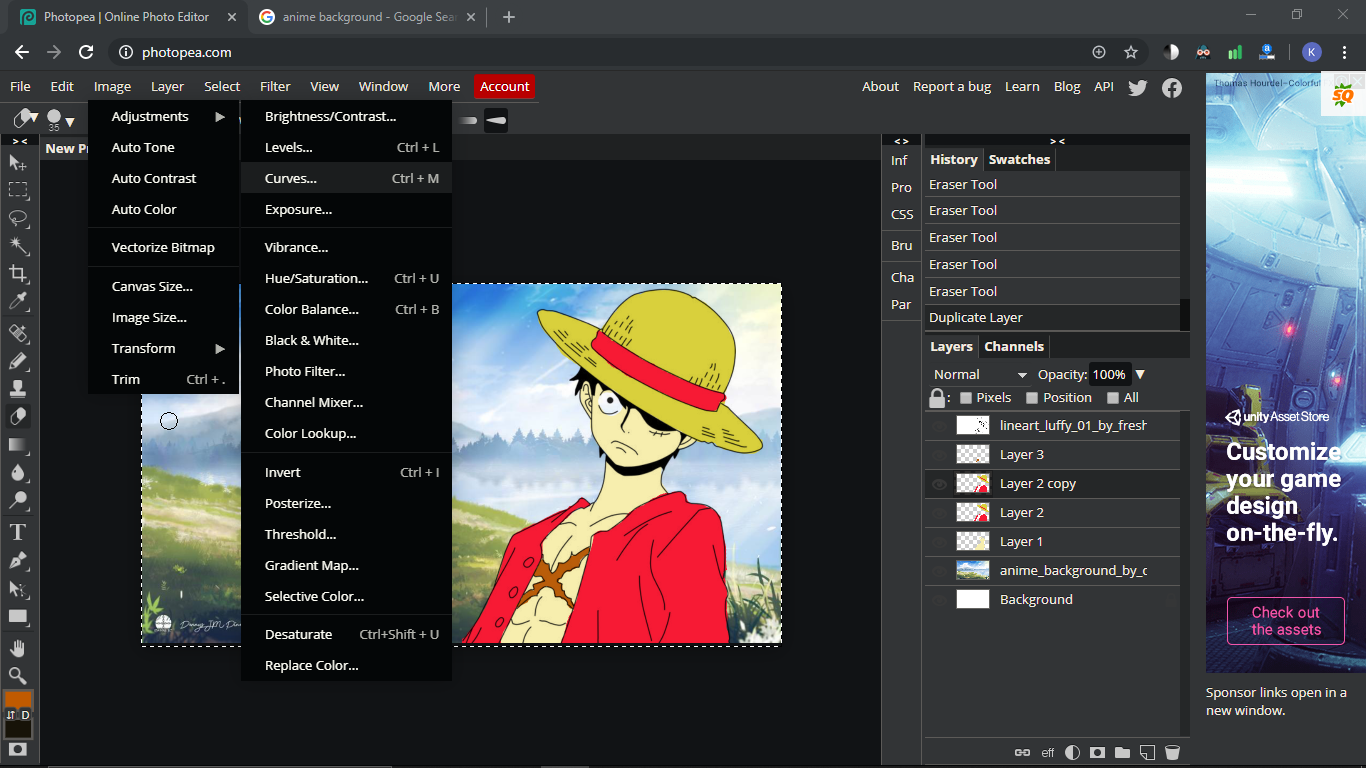1366x768 pixels.
Task: Create a new layer icon
Action: pyautogui.click(x=1147, y=752)
